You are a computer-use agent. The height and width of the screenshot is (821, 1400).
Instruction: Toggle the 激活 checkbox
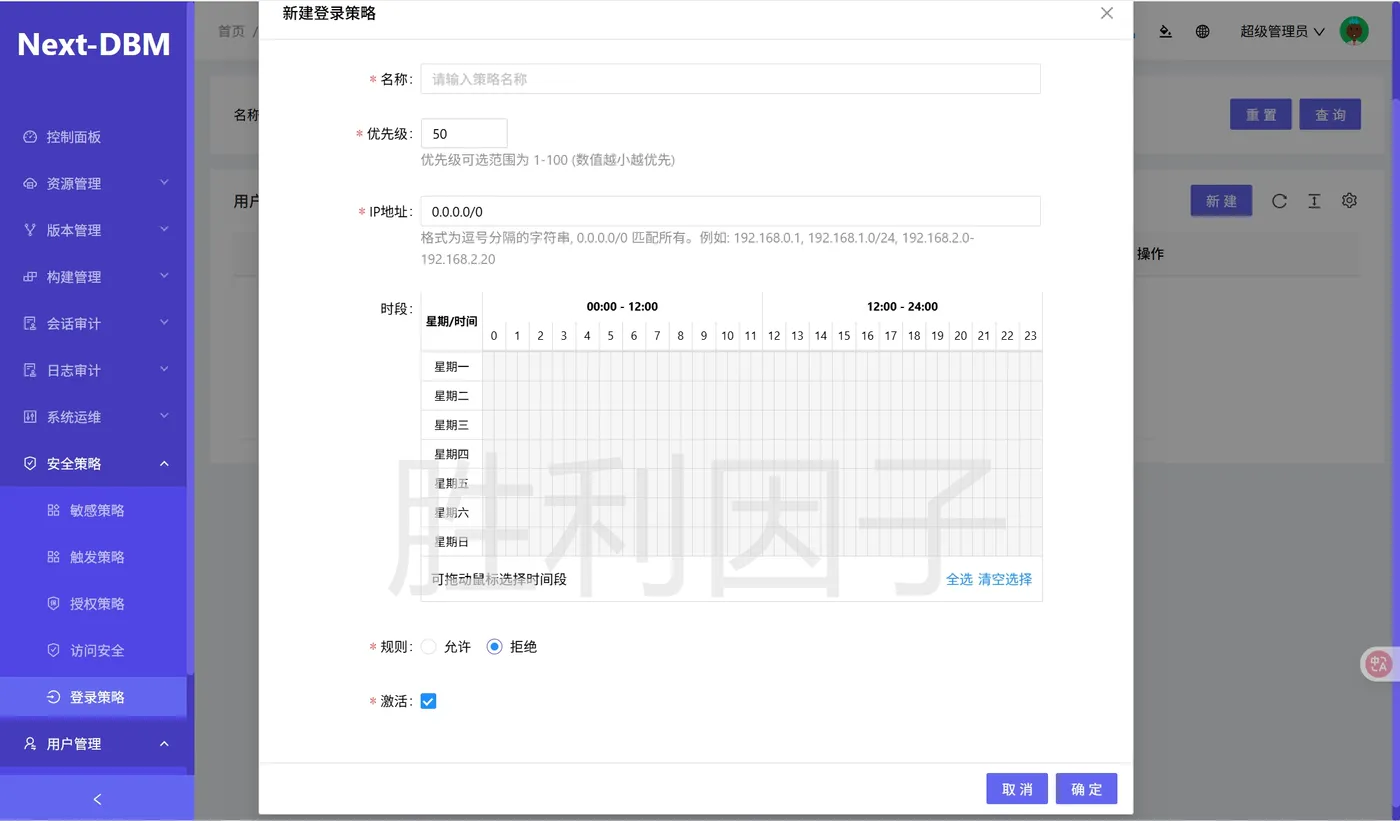pos(428,701)
